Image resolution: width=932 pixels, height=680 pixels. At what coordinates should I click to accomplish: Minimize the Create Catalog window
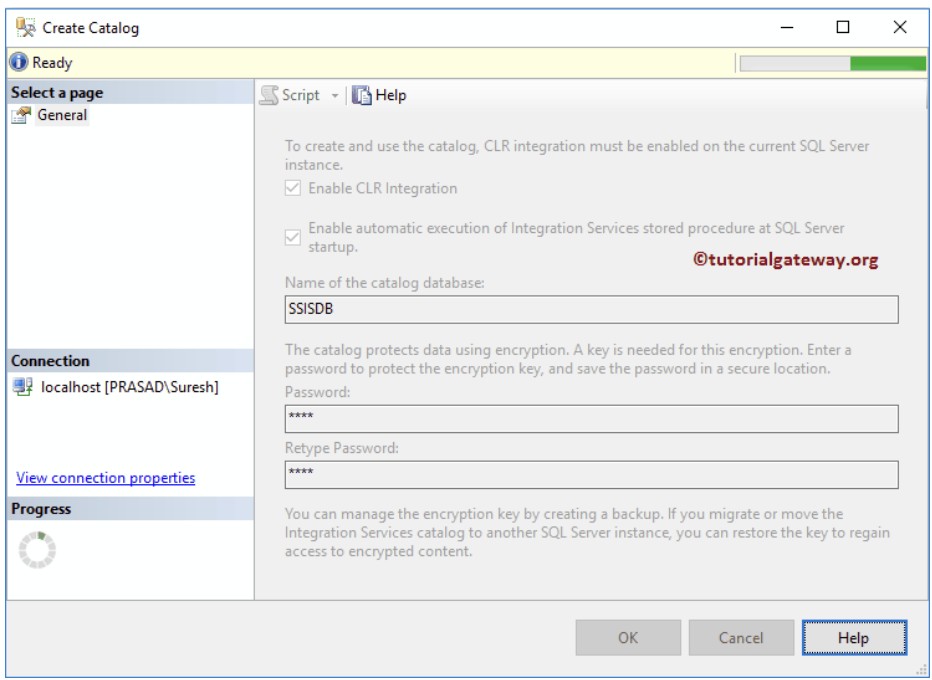tap(787, 27)
